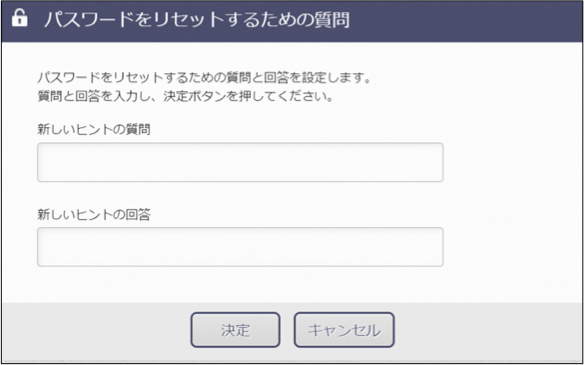Activate the empty field under 新しいヒントの回答
This screenshot has width=584, height=365.
pos(240,247)
